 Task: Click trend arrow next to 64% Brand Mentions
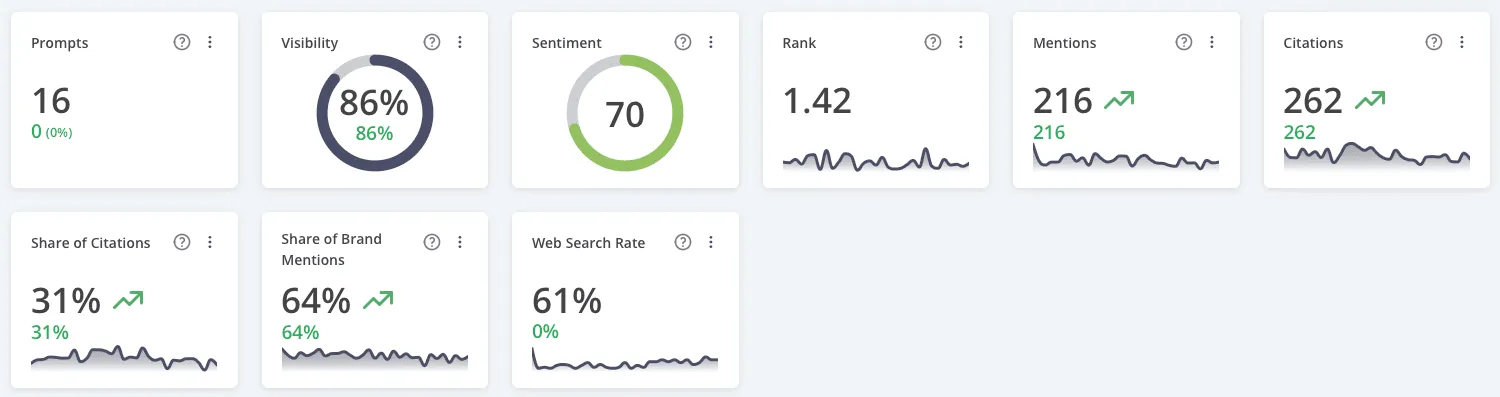pos(378,300)
